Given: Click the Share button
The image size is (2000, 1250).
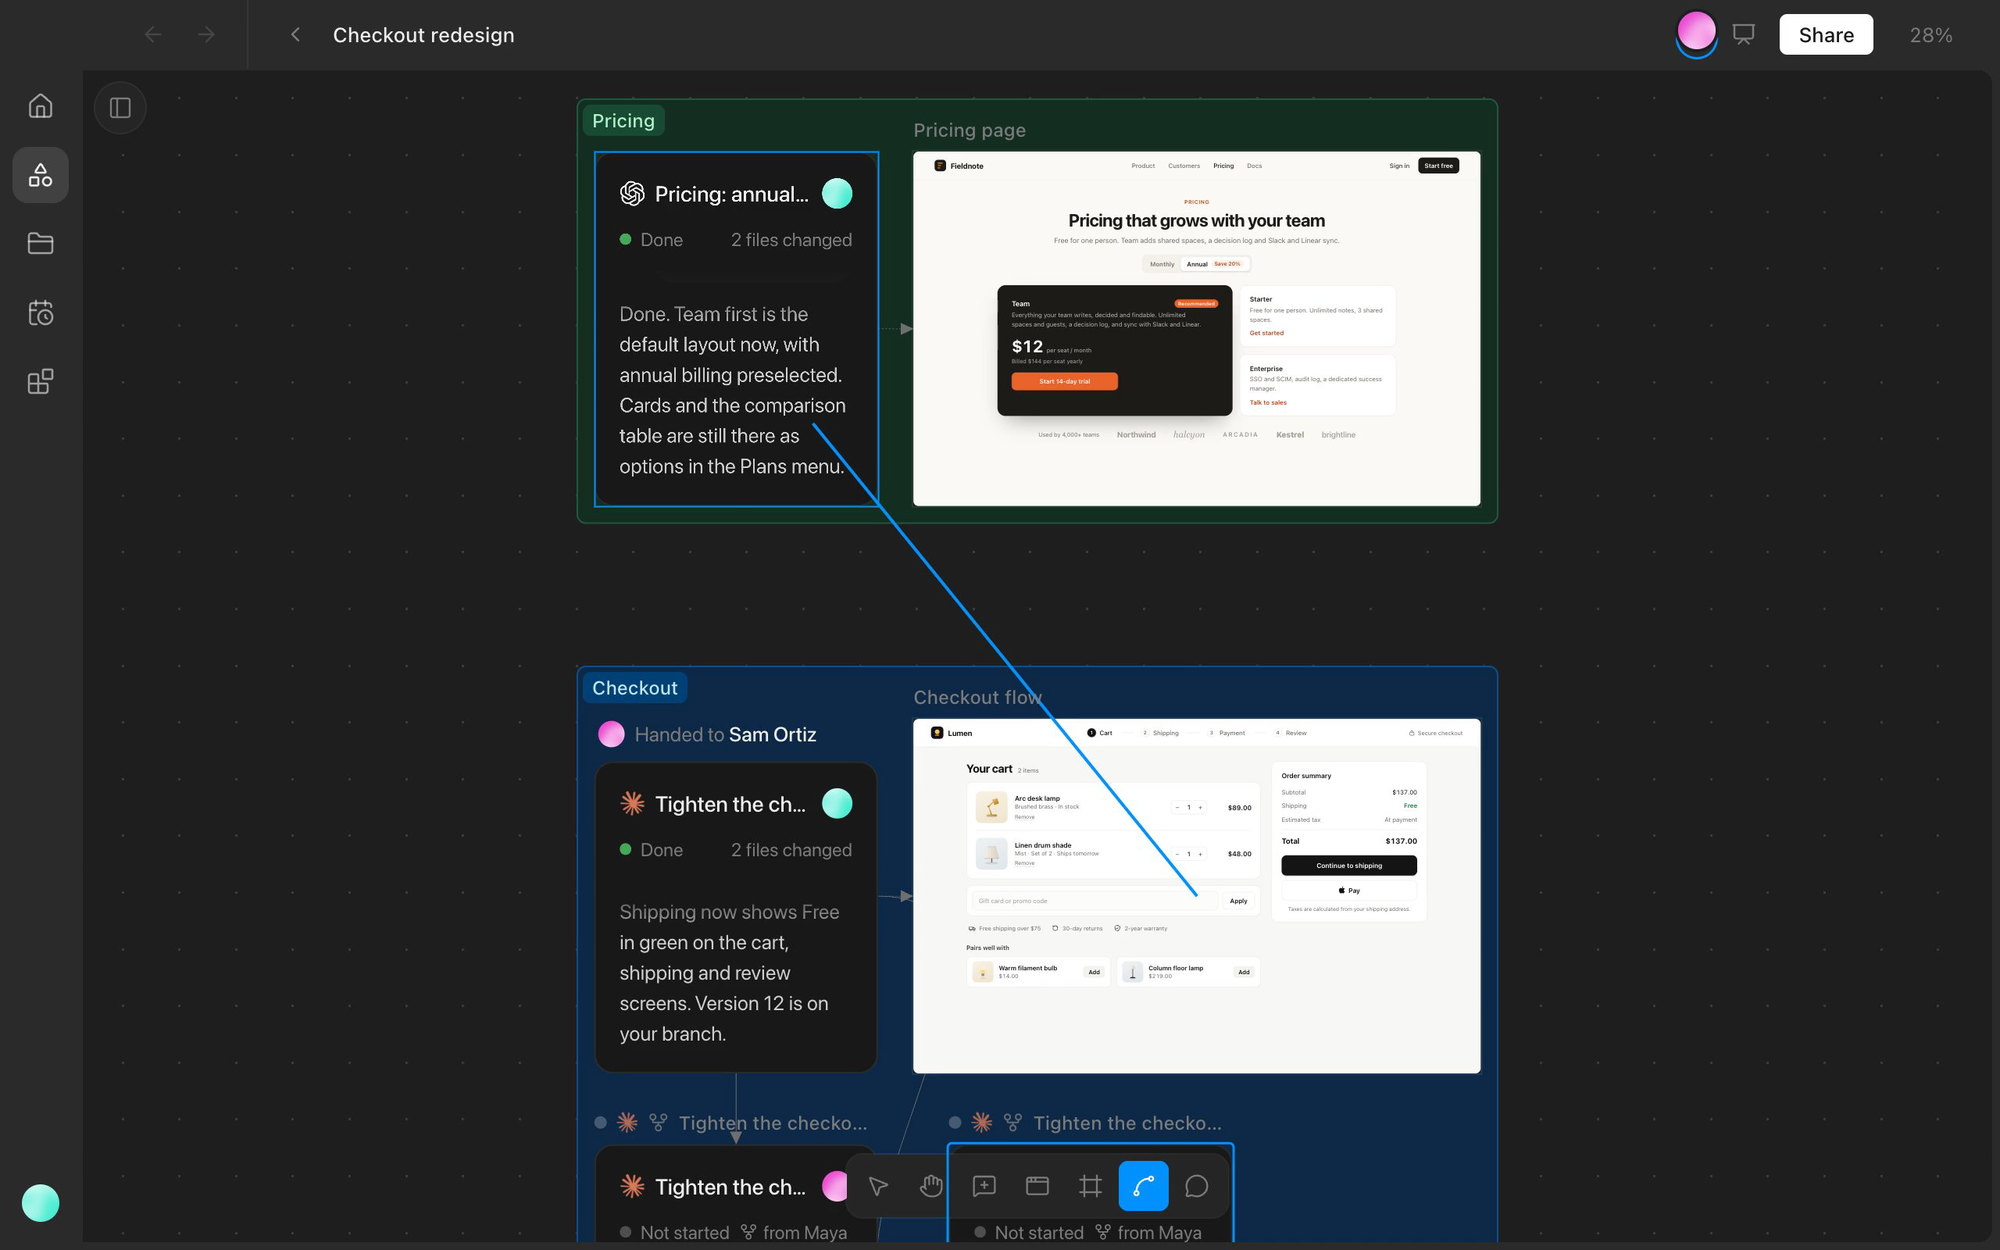Looking at the screenshot, I should click(x=1826, y=35).
